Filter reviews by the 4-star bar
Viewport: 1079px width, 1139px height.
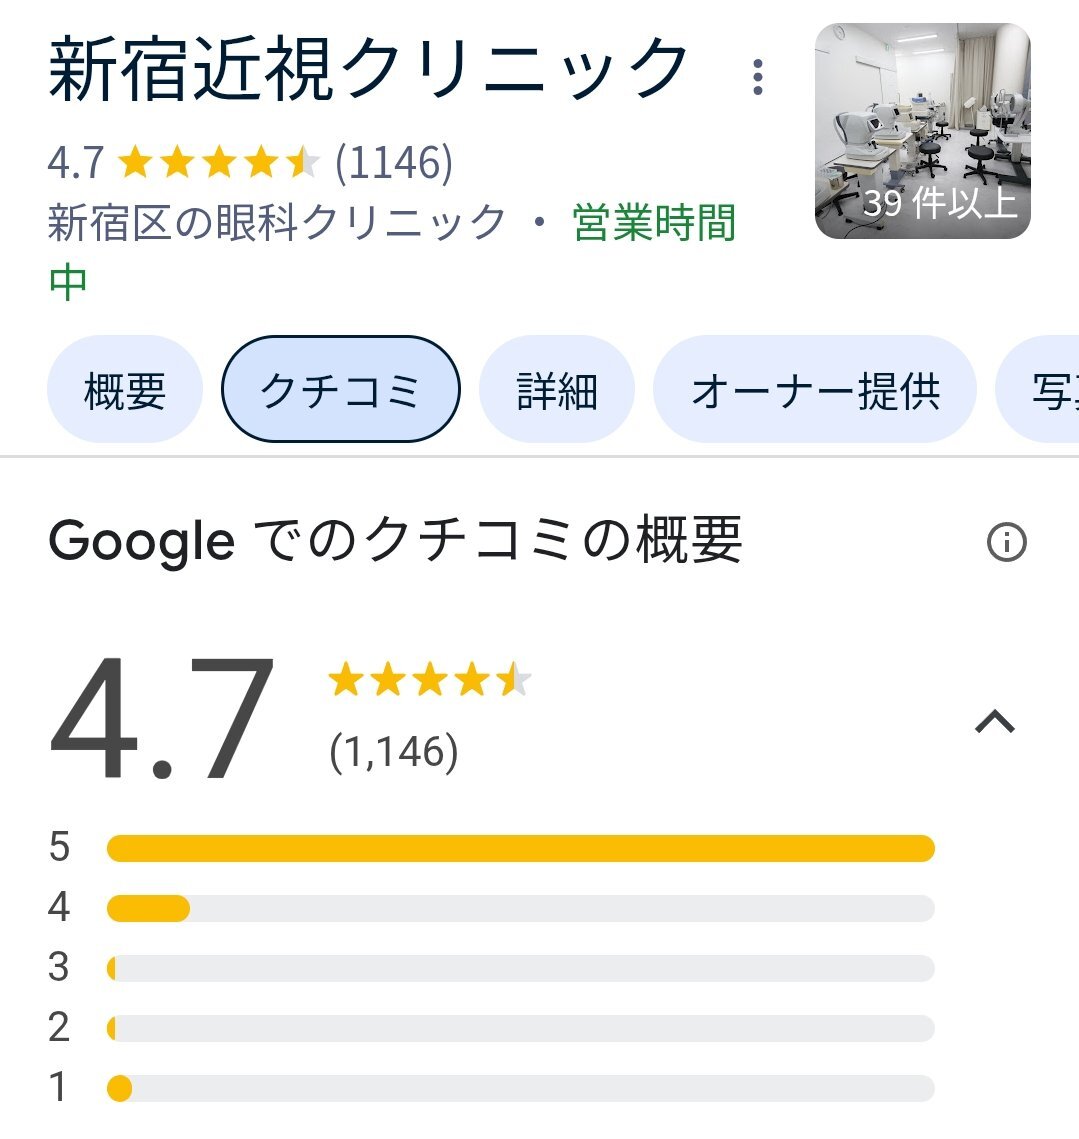(x=520, y=909)
